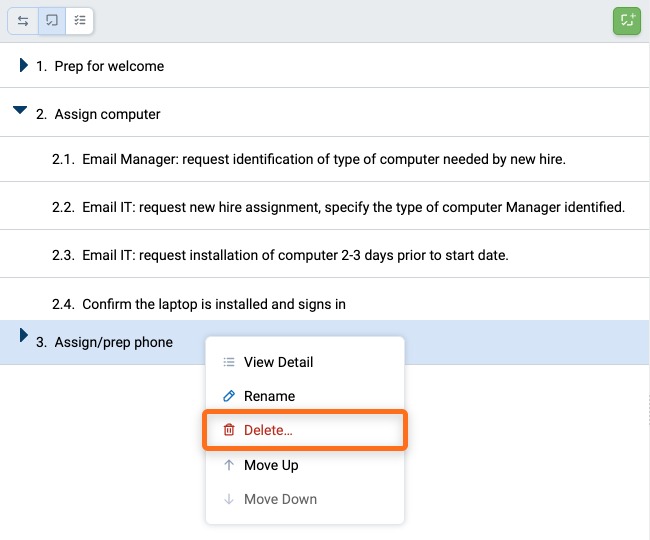
Task: Select the Prep for welcome row
Action: pos(324,65)
